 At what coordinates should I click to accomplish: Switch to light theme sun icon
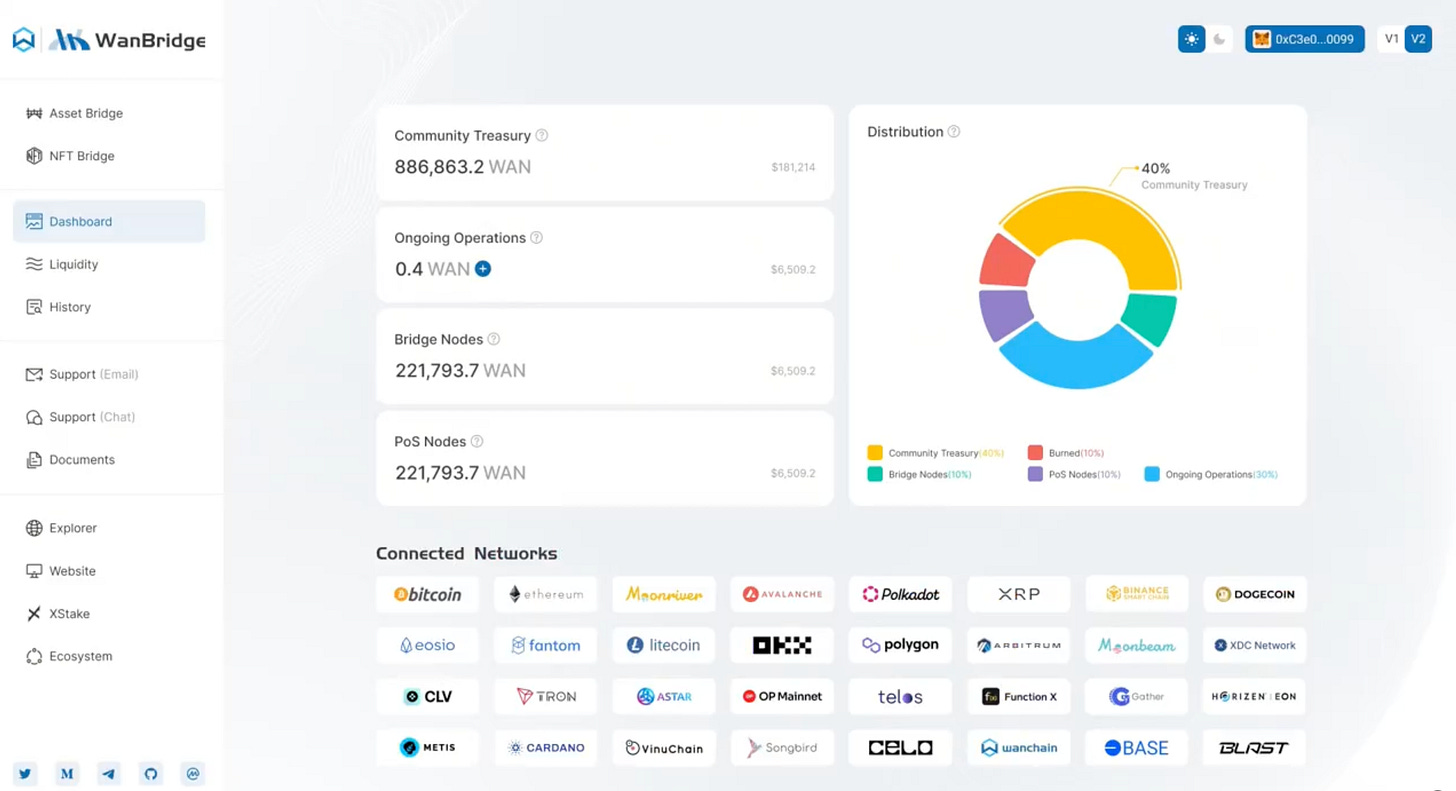(1191, 39)
